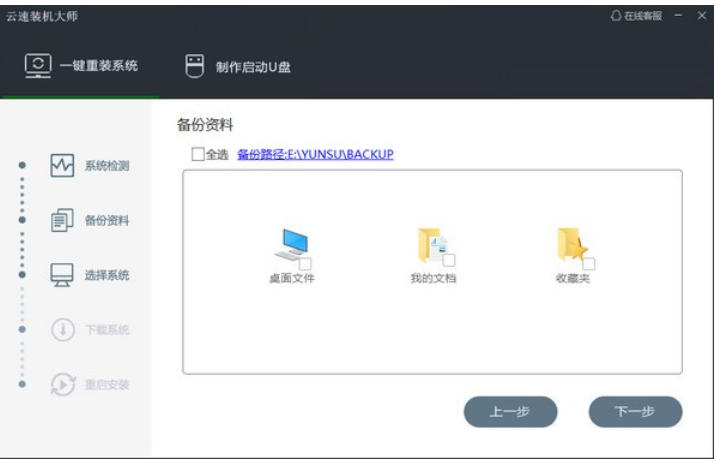Click the 桌面文件 label text
The image size is (714, 462).
292,278
